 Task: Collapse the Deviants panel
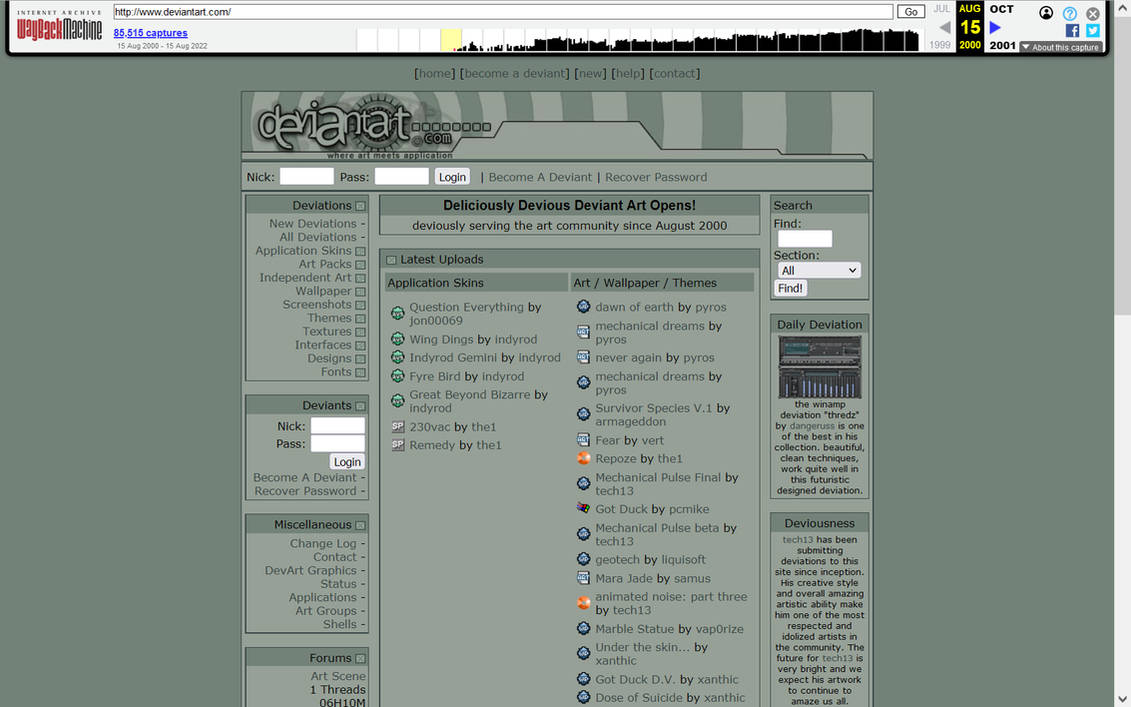point(360,406)
